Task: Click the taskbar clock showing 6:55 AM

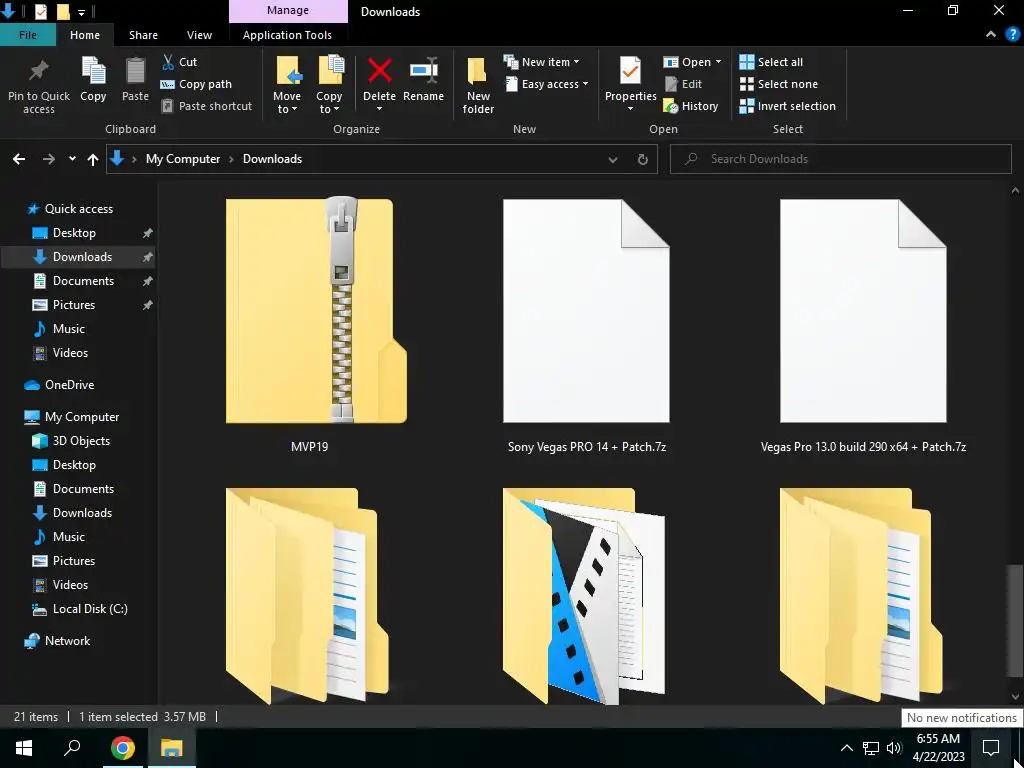Action: (x=938, y=748)
